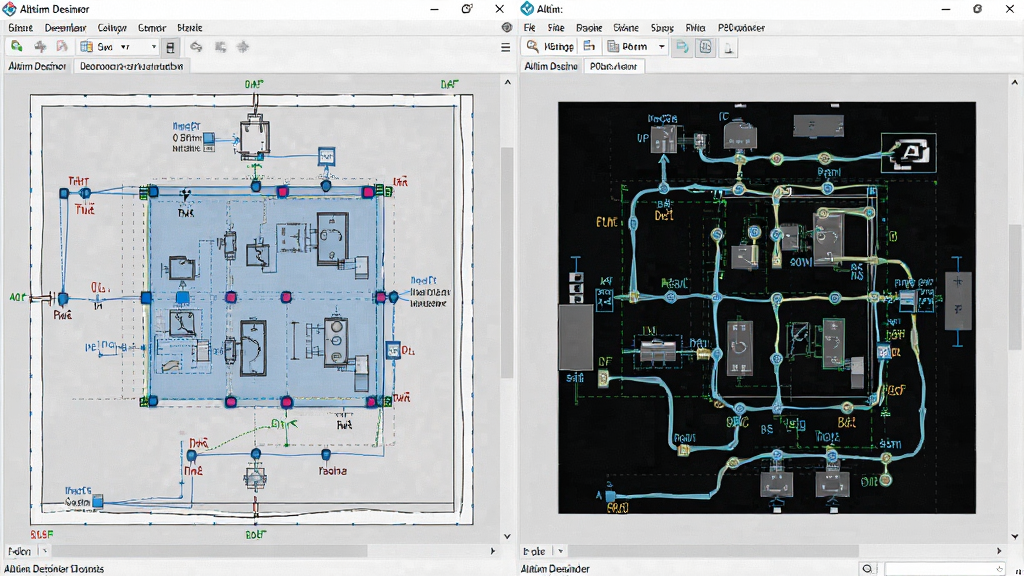Image resolution: width=1024 pixels, height=576 pixels.
Task: Open the 'Deeamlar' menu in the left window
Action: click(65, 28)
